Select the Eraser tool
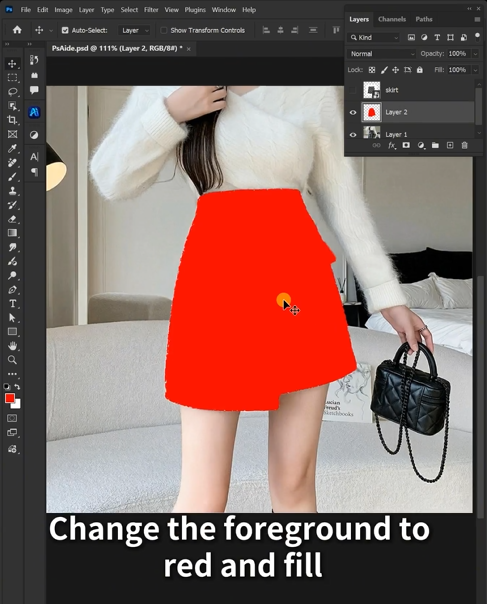 pos(12,219)
